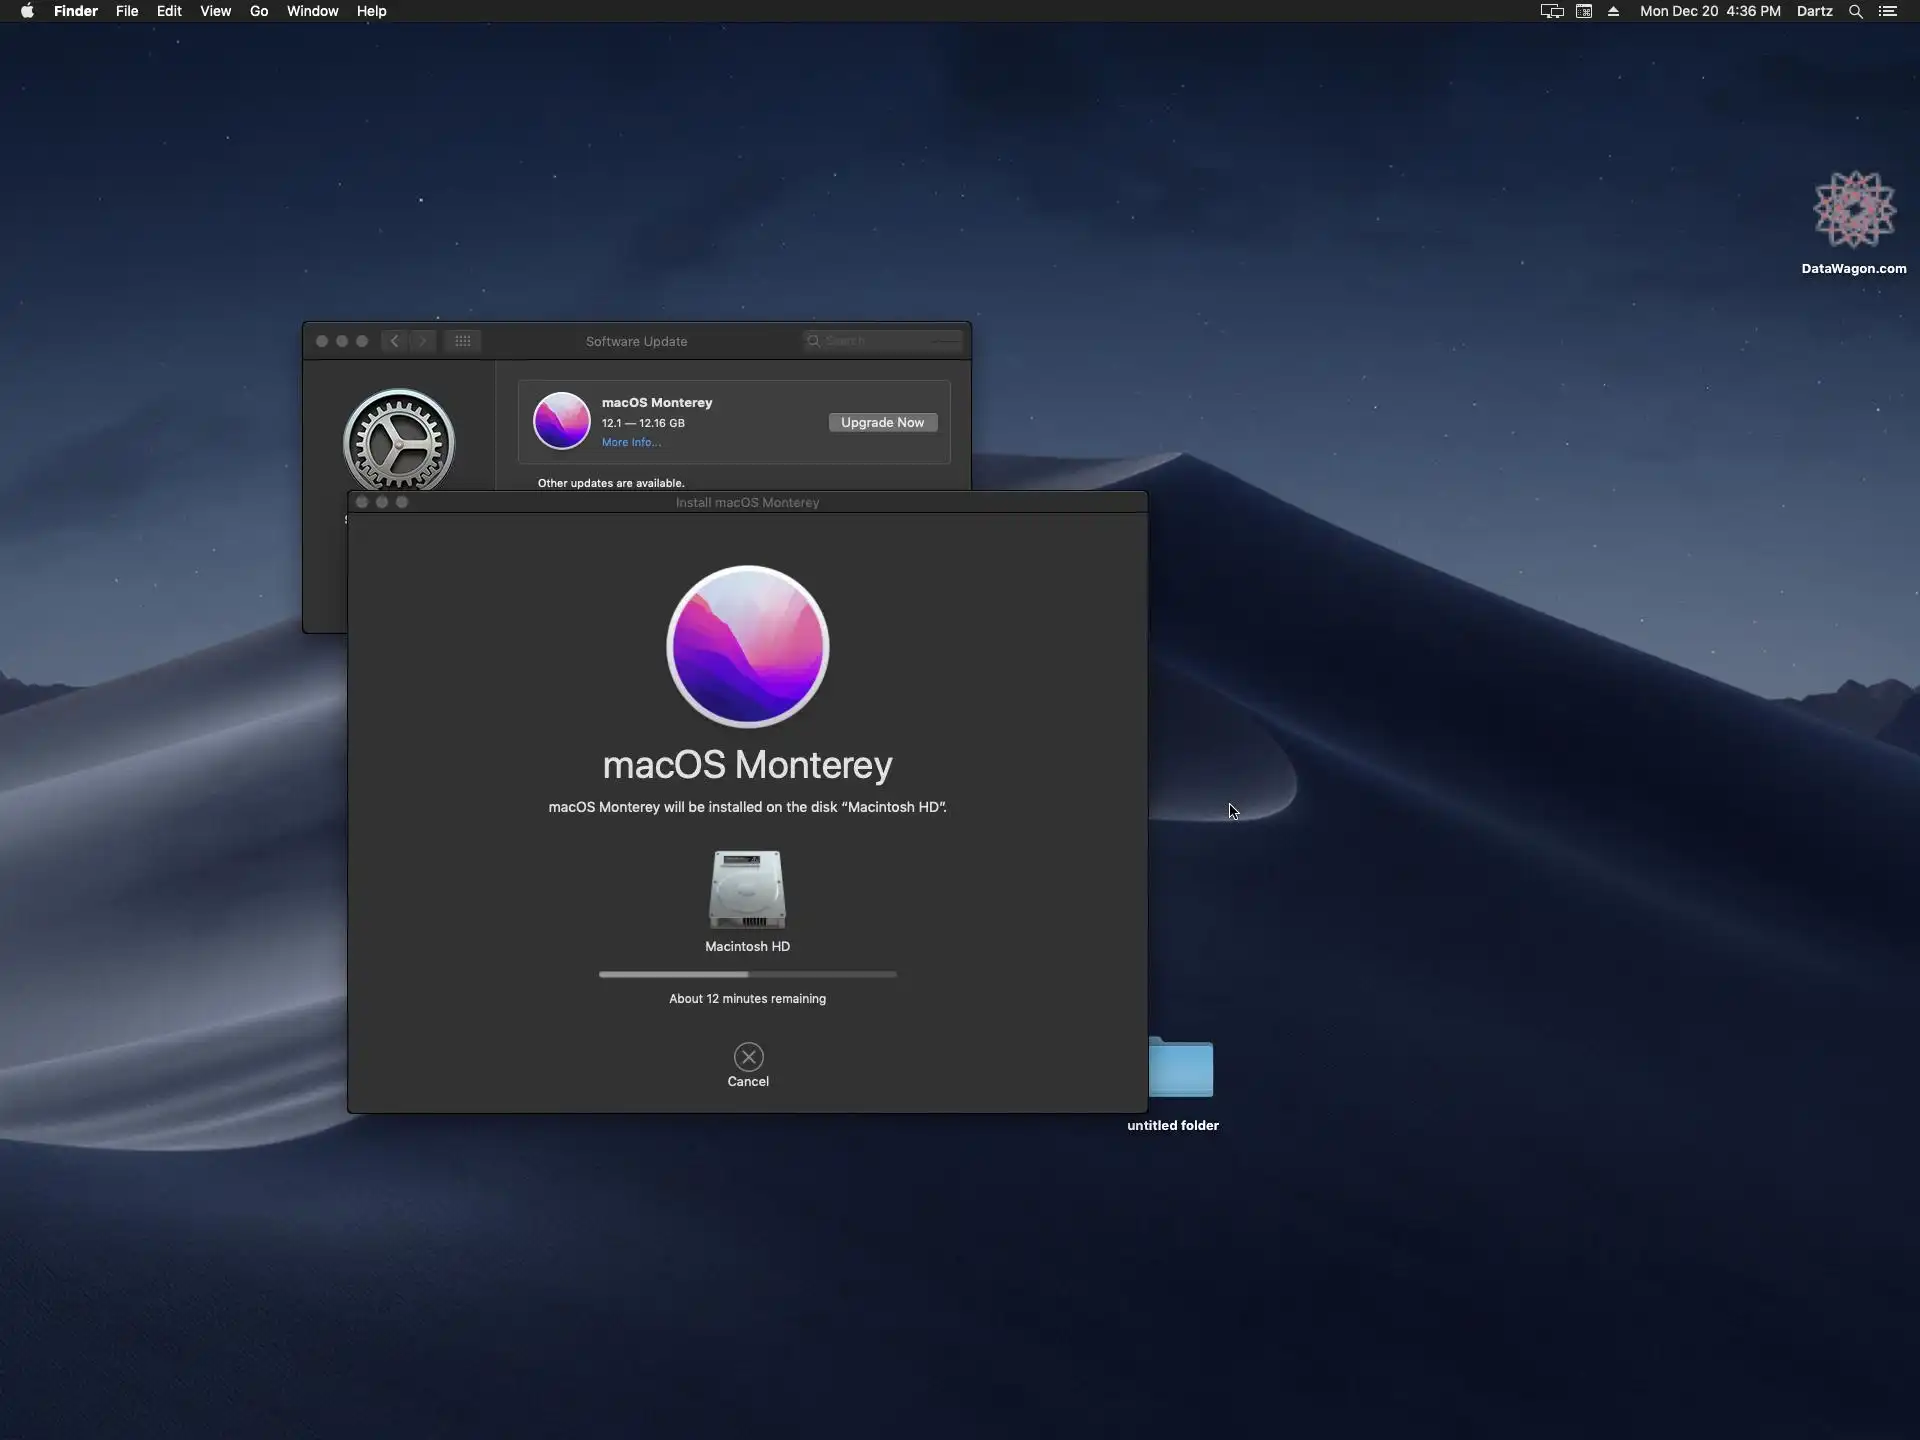The height and width of the screenshot is (1440, 1920).
Task: Click the Cancel installation X icon
Action: coord(748,1057)
